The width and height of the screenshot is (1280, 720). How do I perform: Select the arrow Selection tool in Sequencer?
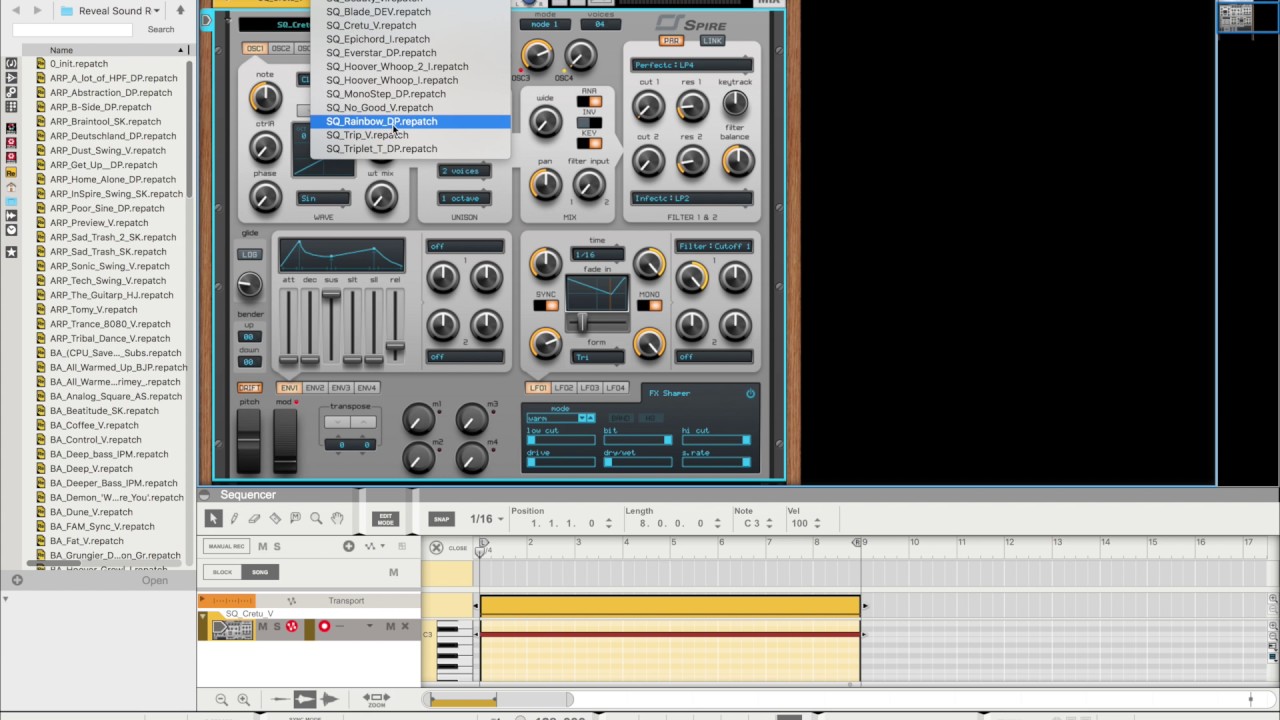tap(213, 518)
